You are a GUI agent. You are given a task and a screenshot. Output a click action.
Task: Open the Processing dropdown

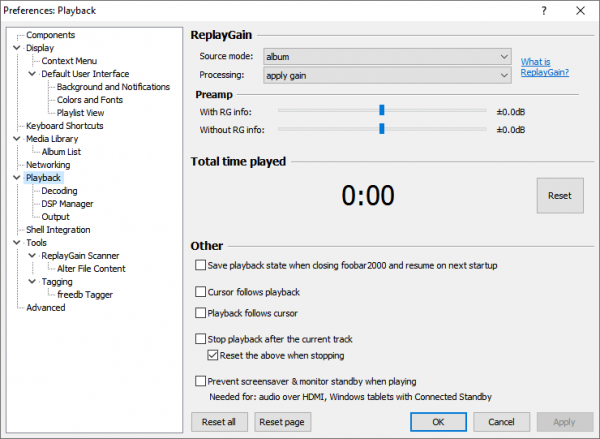coord(387,75)
